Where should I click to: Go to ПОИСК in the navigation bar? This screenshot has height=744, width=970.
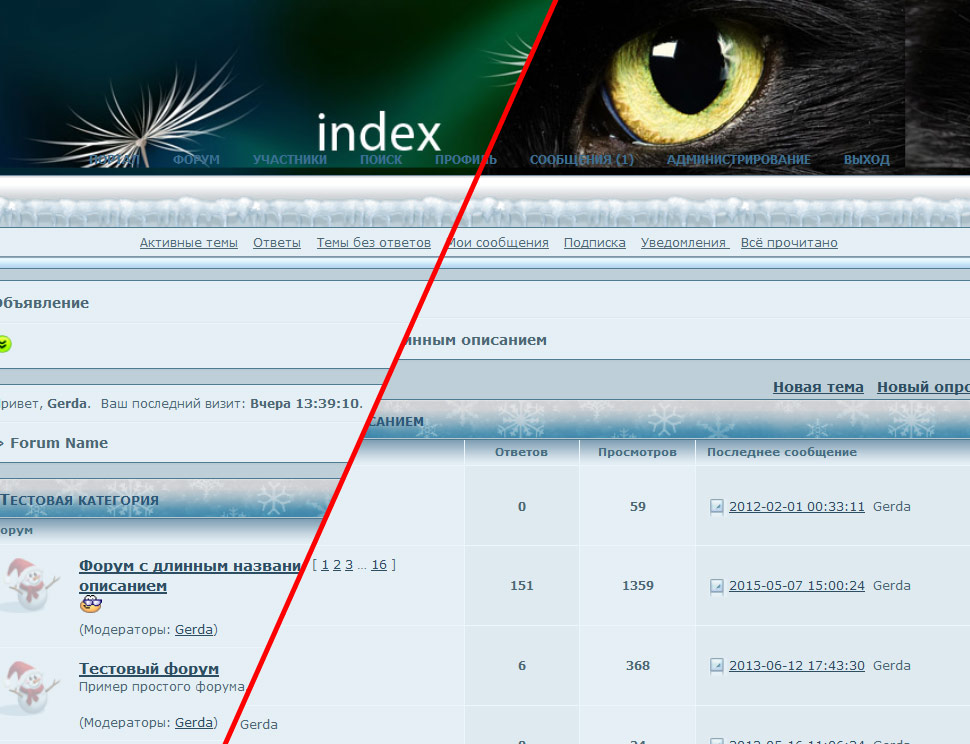coord(381,160)
